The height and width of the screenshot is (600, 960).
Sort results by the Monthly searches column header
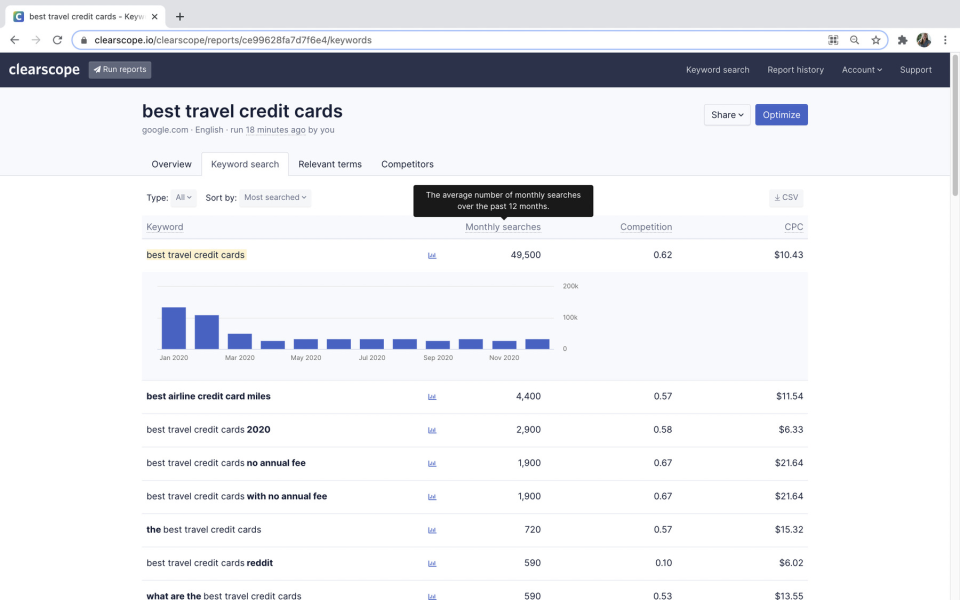502,227
